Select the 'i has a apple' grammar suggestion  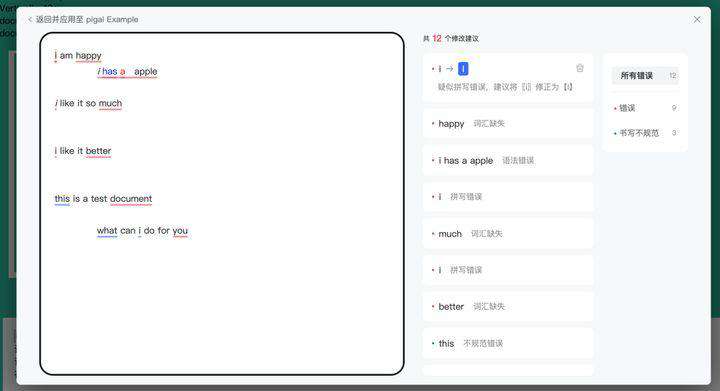(x=508, y=160)
